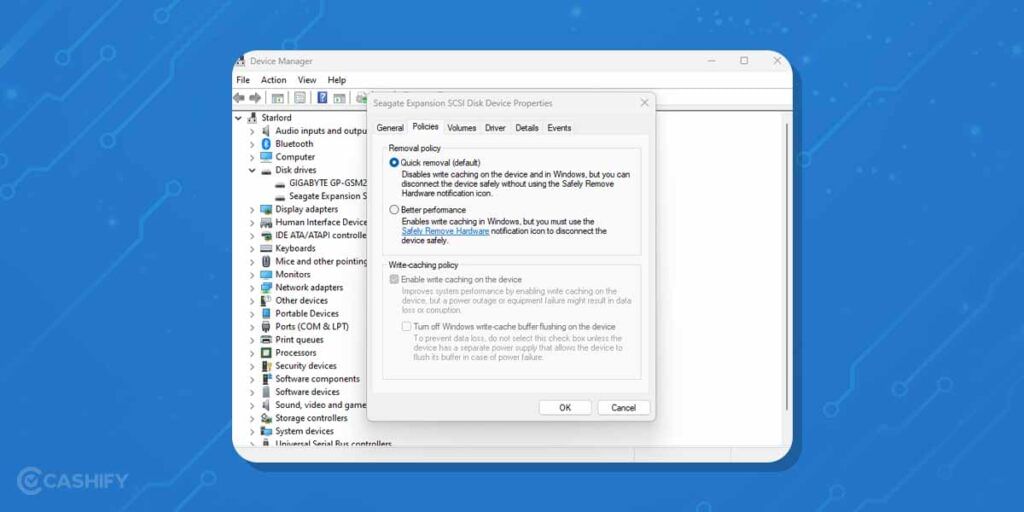Click the Computer monitor icon in tree
1024x512 pixels.
(266, 157)
